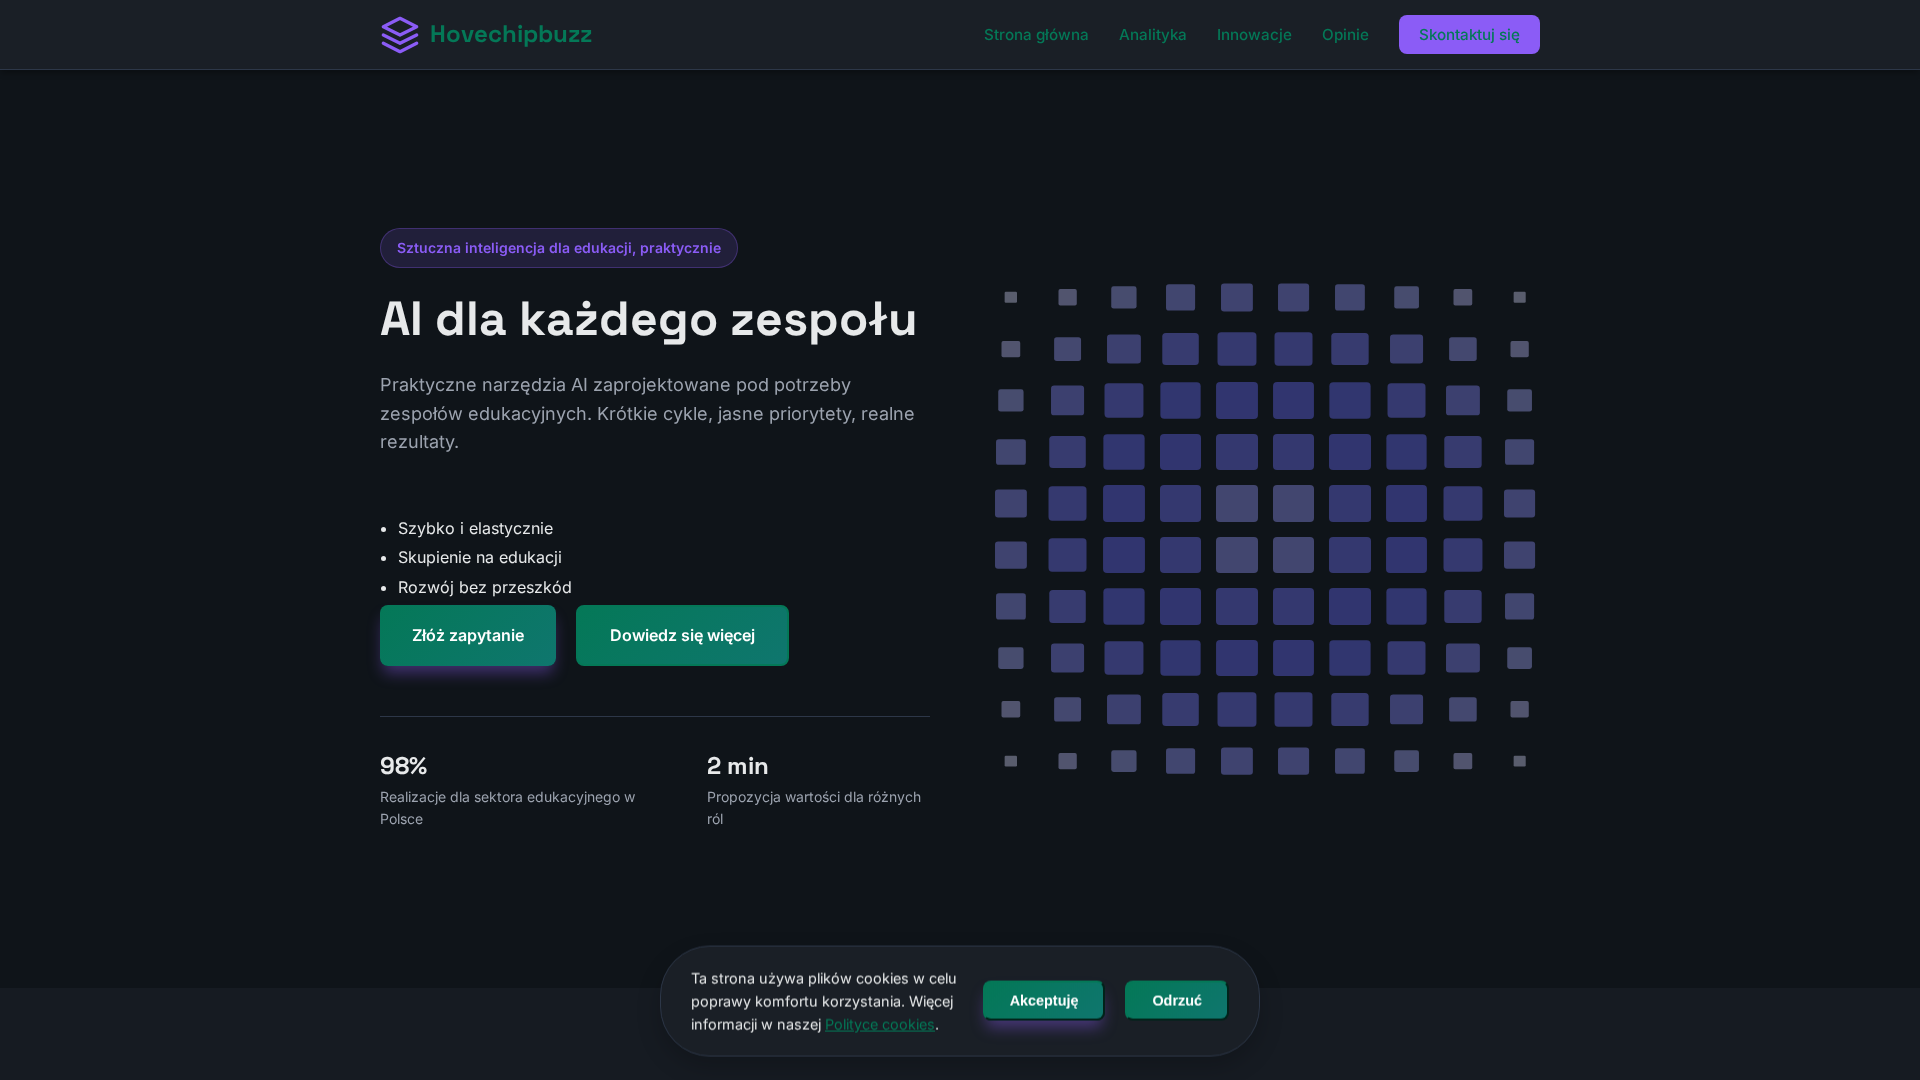1920x1080 pixels.
Task: Click text Propozycja wartości dla różnych ról
Action: point(814,808)
